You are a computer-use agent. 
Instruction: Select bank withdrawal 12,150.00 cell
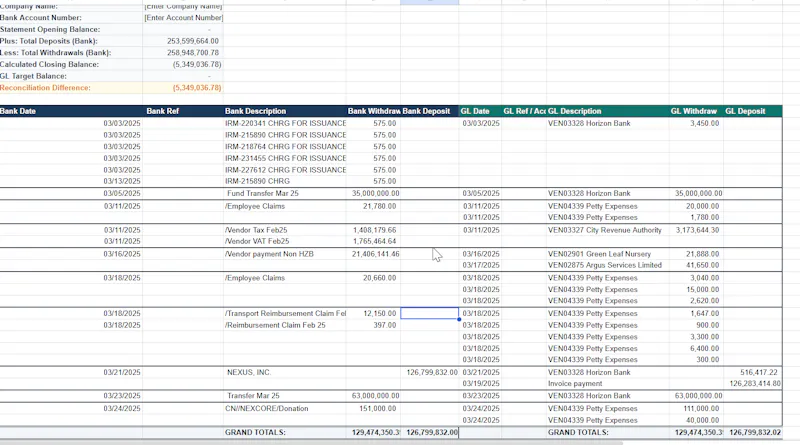coord(373,313)
